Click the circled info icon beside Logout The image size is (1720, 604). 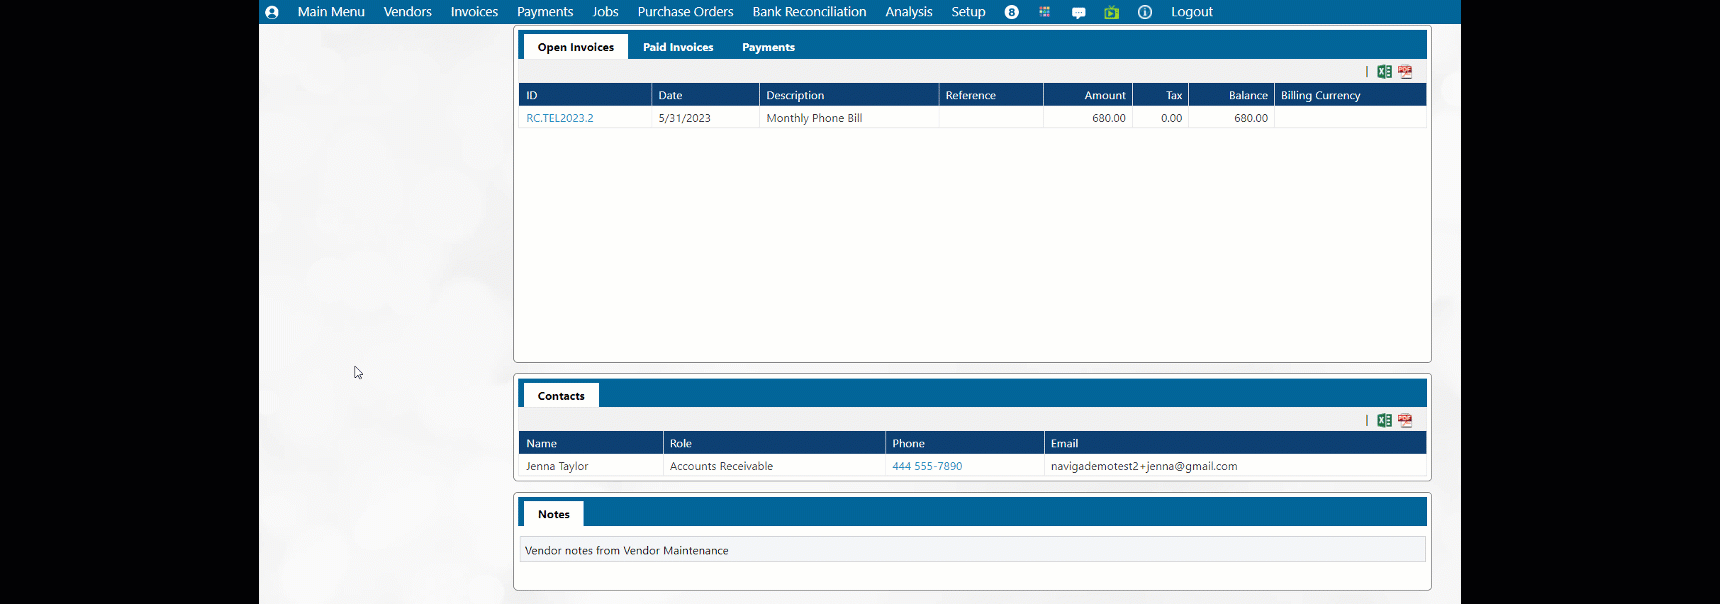pyautogui.click(x=1145, y=12)
